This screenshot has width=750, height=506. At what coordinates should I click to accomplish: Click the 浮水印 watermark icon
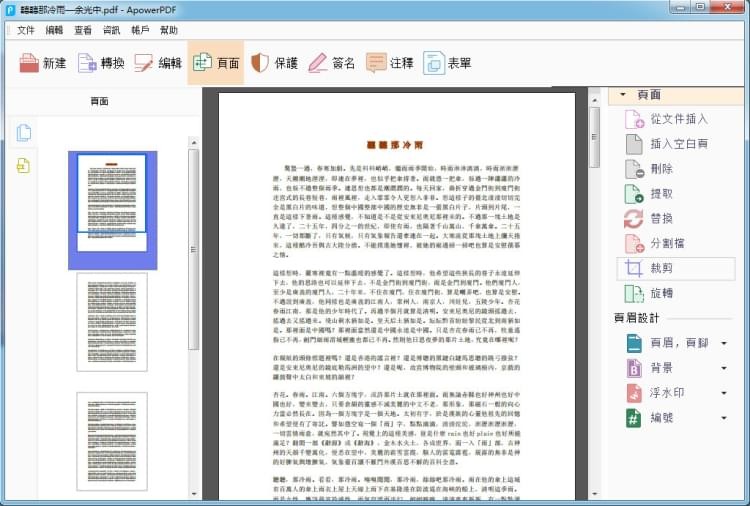point(634,393)
